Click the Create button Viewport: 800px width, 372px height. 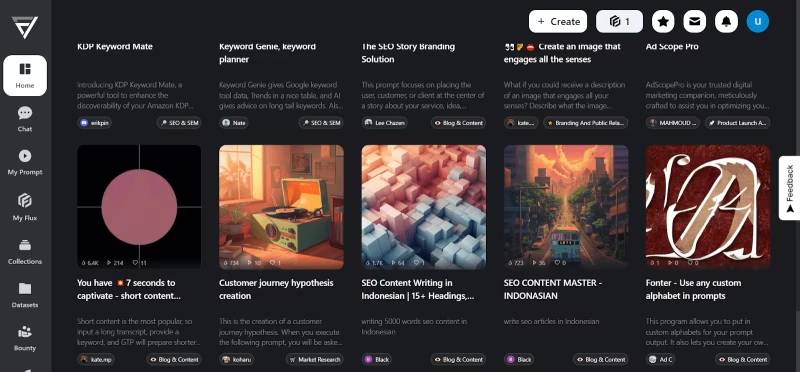(x=558, y=21)
